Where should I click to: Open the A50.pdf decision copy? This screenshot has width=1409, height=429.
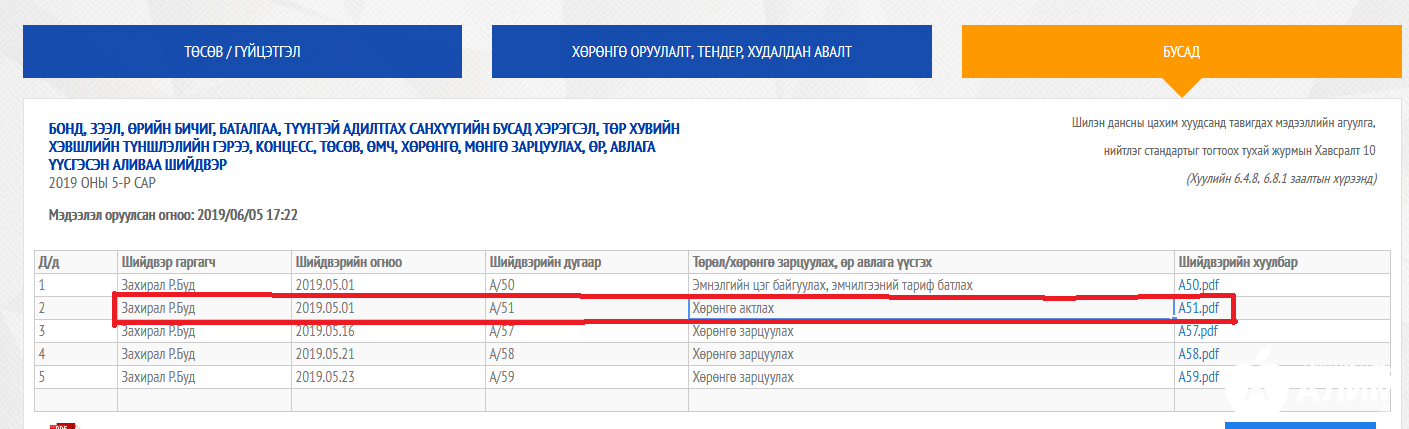coord(1198,285)
